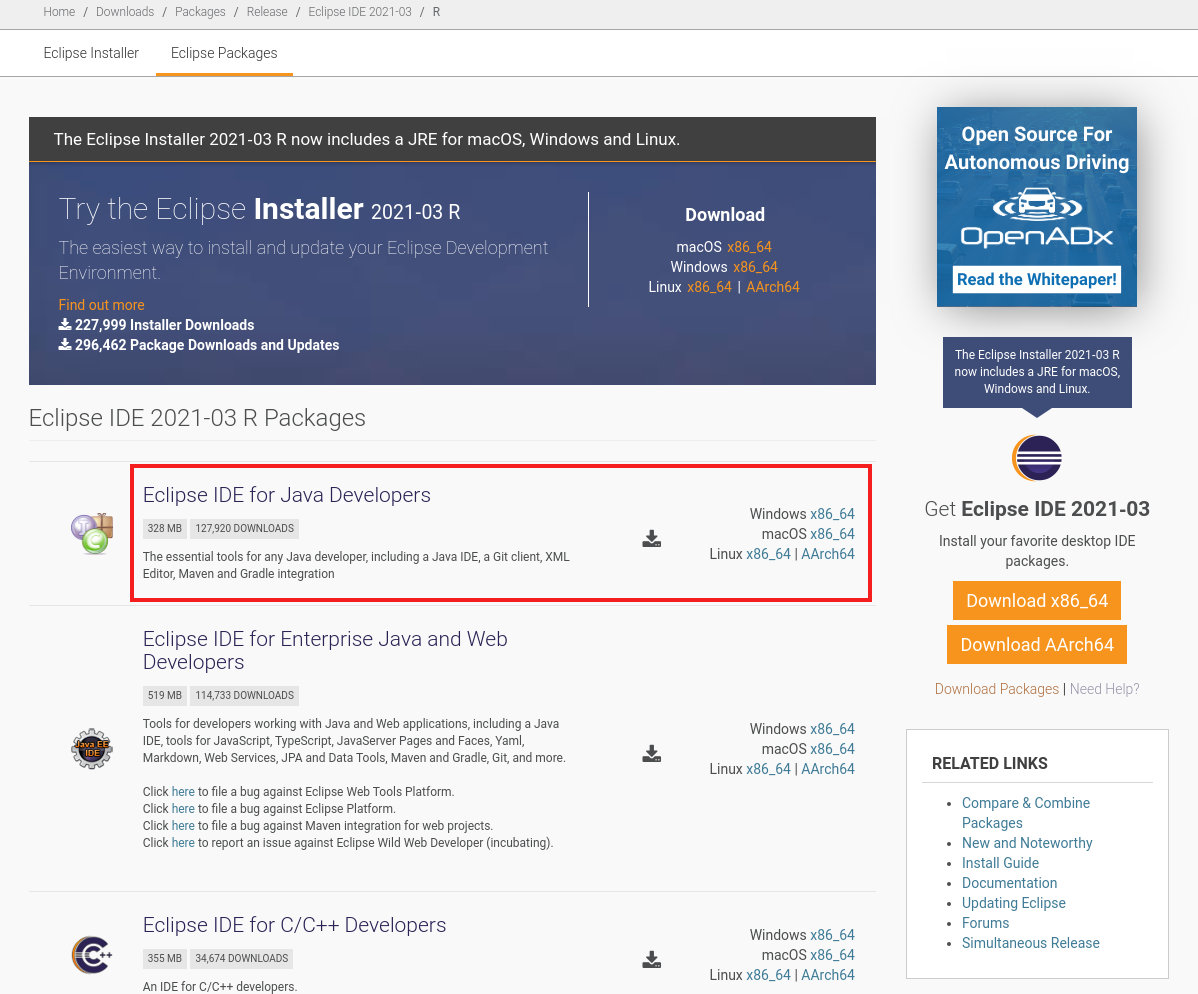Switch to the Eclipse Installer tab
Screen dimensions: 1198x994
pos(91,53)
